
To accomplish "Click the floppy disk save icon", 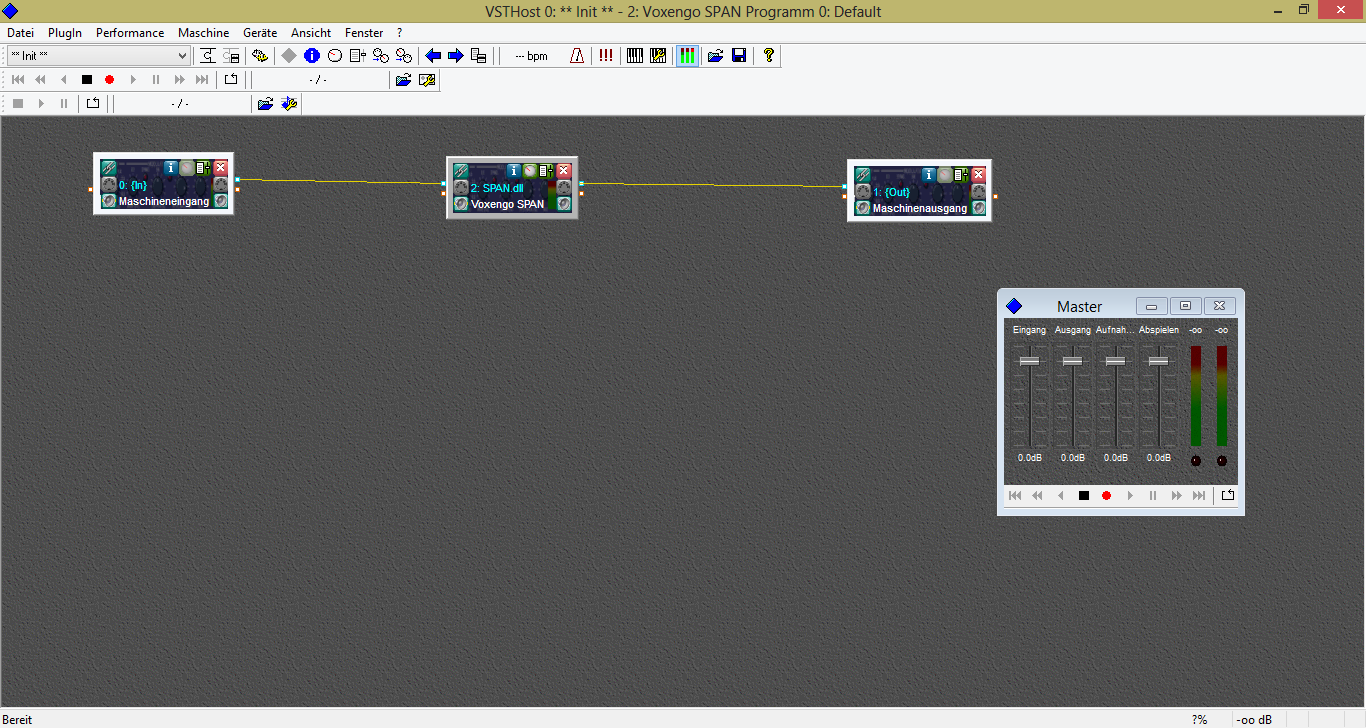I will [739, 56].
